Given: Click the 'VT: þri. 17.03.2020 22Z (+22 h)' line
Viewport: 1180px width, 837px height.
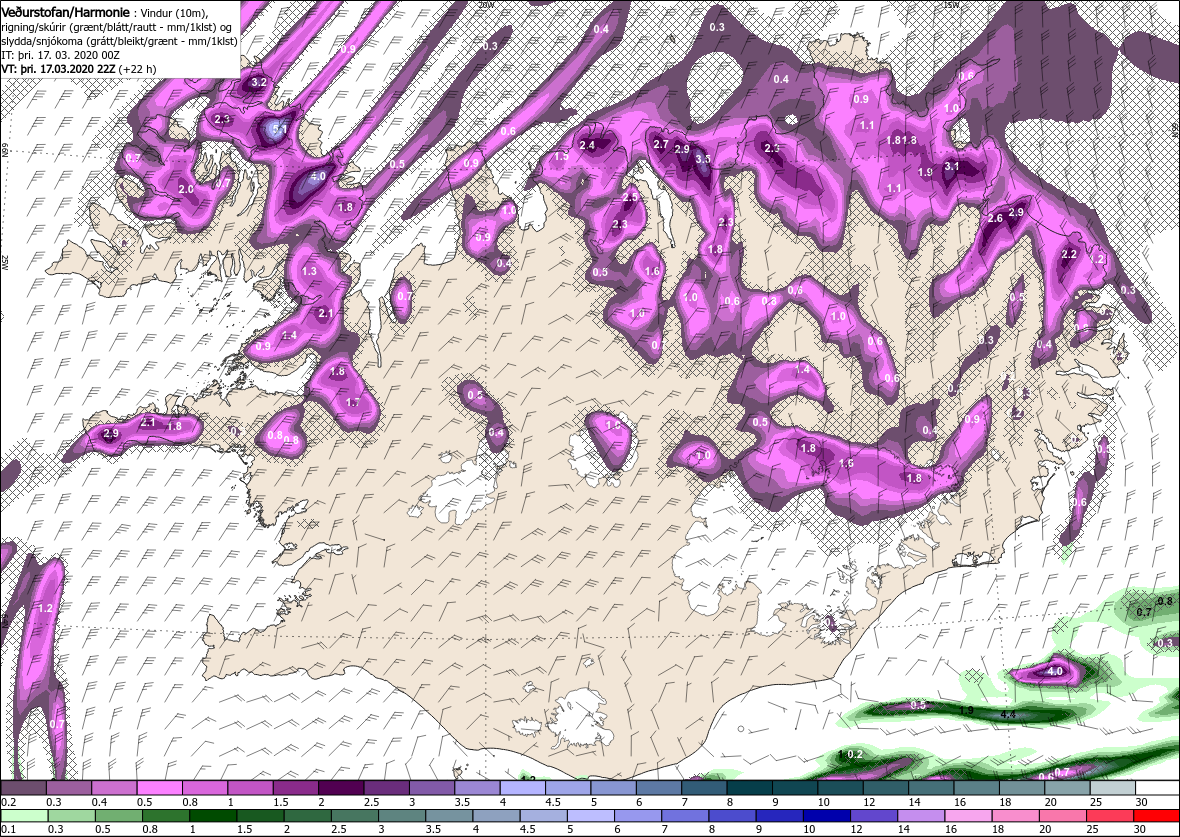Looking at the screenshot, I should pos(79,69).
